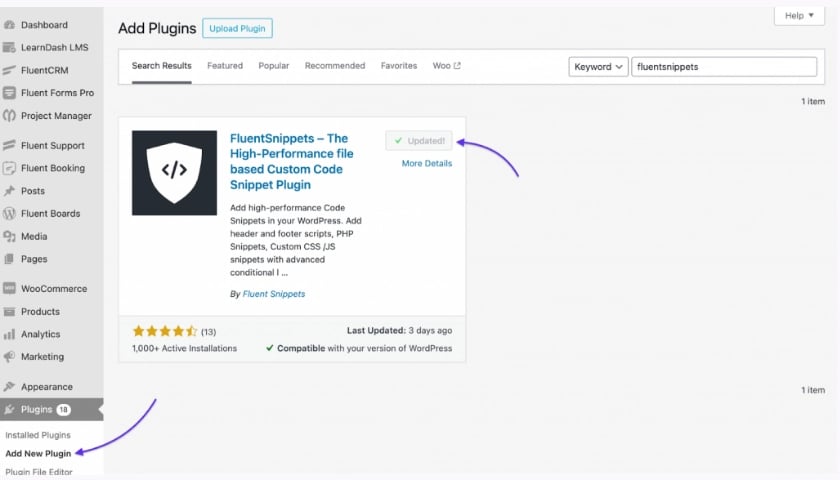840x480 pixels.
Task: Click the Fluent Forms Pro icon
Action: coord(9,93)
